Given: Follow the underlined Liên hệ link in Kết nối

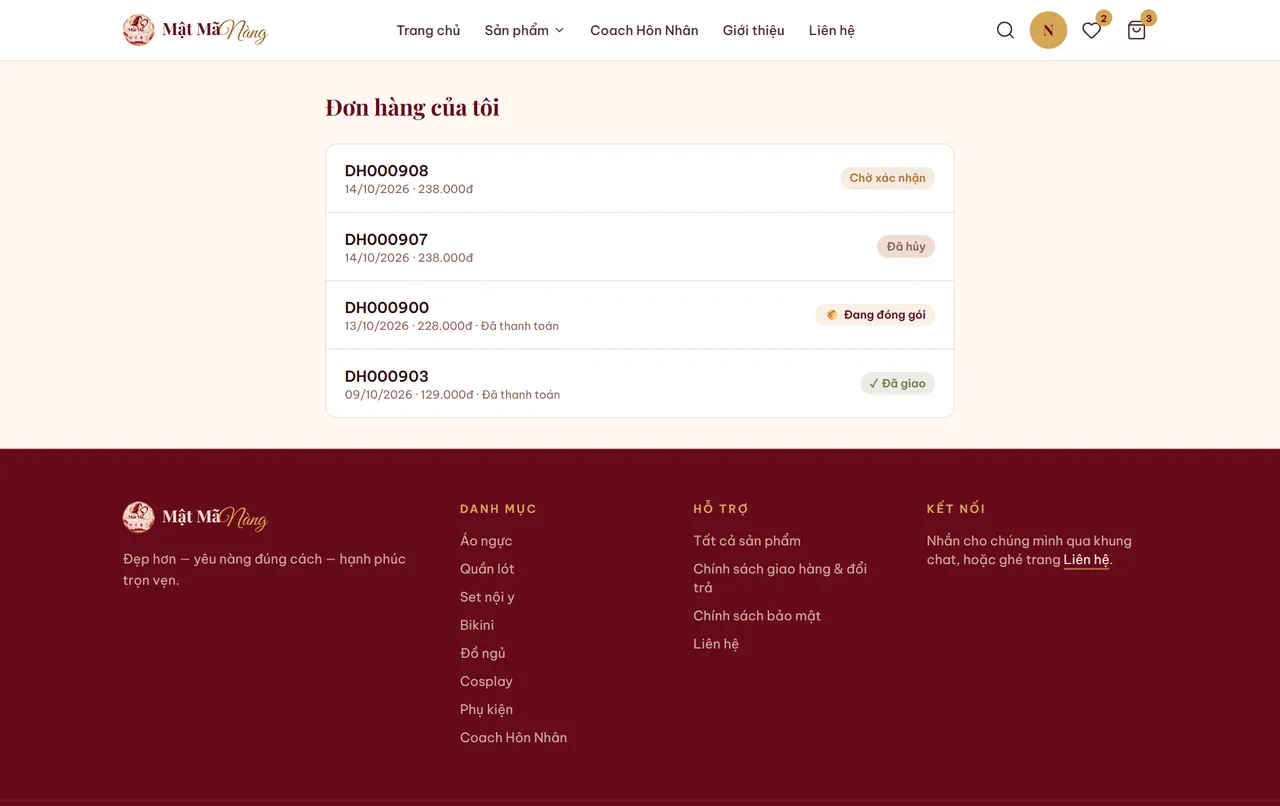Looking at the screenshot, I should (x=1086, y=560).
